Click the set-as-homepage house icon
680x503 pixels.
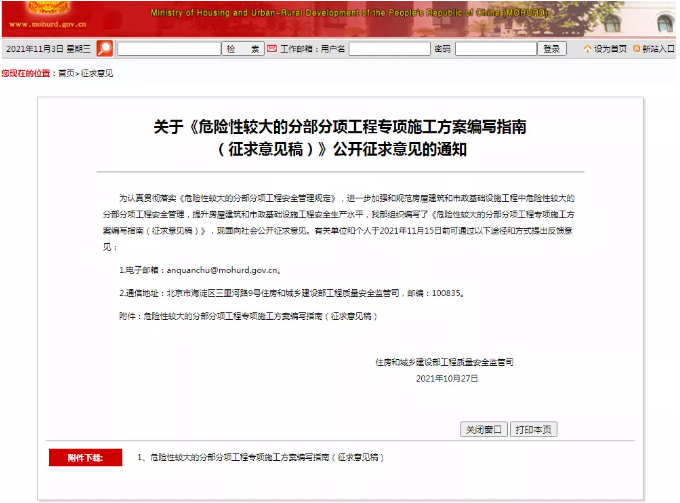(588, 48)
